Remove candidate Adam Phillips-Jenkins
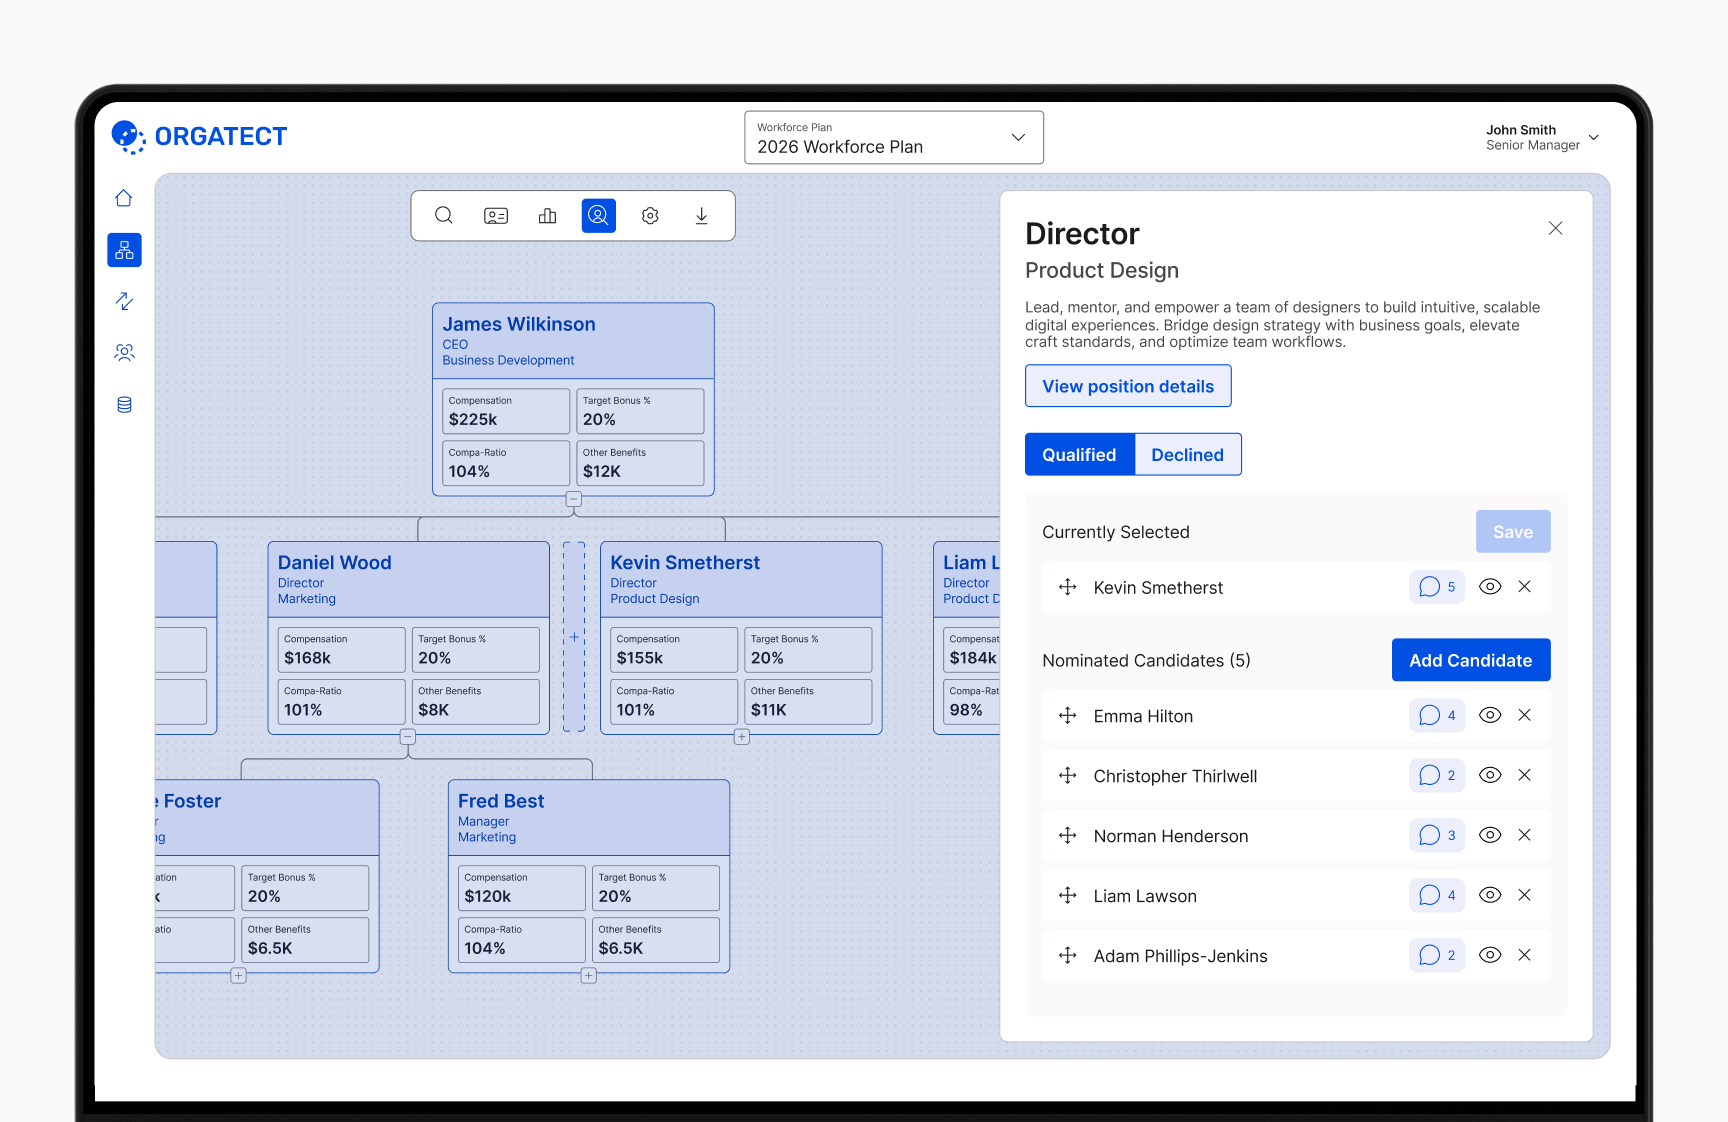This screenshot has height=1122, width=1728. [x=1525, y=955]
